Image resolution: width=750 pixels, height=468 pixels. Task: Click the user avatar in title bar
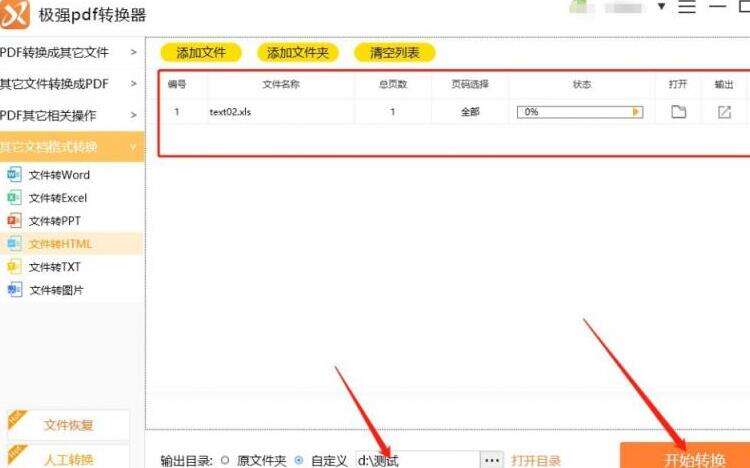pyautogui.click(x=579, y=7)
